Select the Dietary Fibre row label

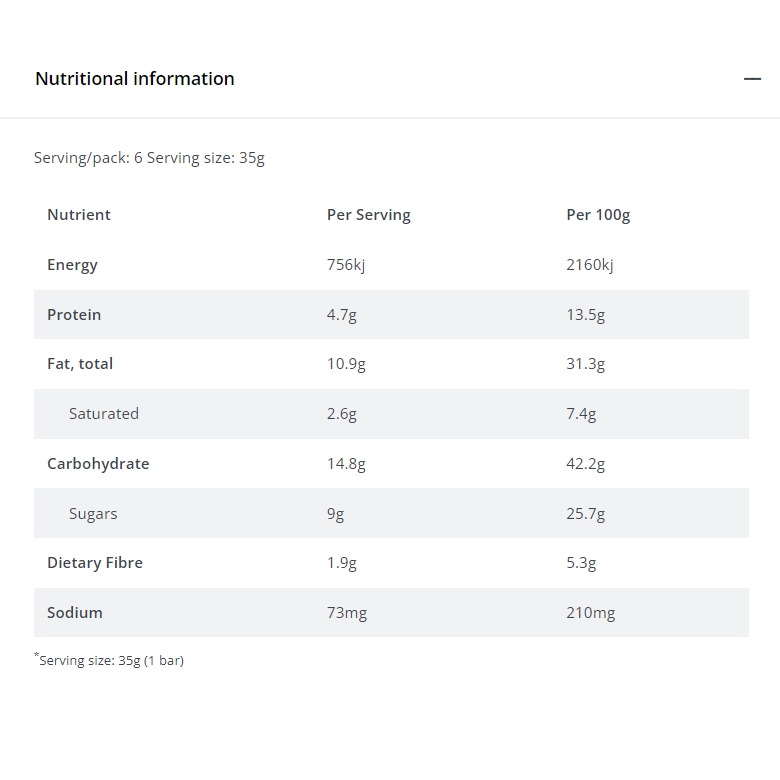(x=95, y=563)
